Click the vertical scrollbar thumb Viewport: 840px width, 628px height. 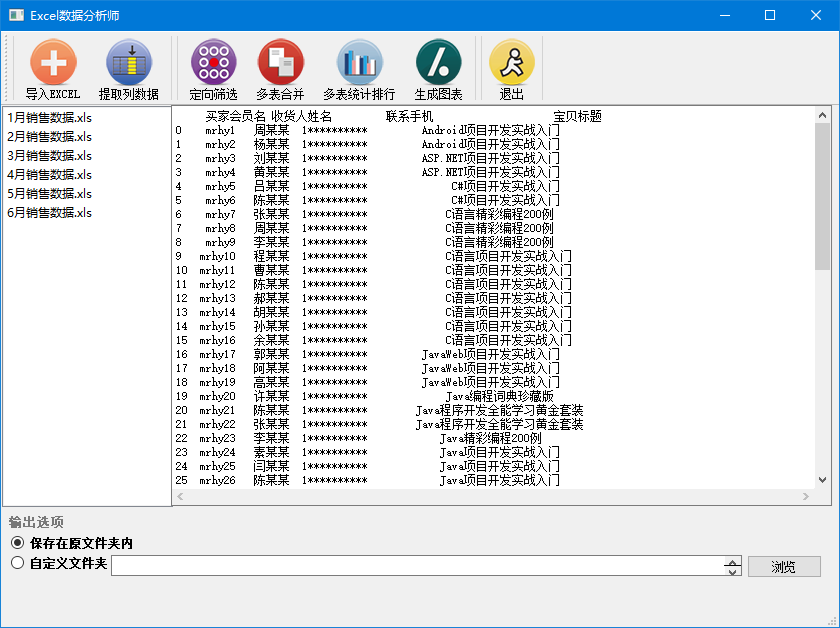click(x=822, y=196)
